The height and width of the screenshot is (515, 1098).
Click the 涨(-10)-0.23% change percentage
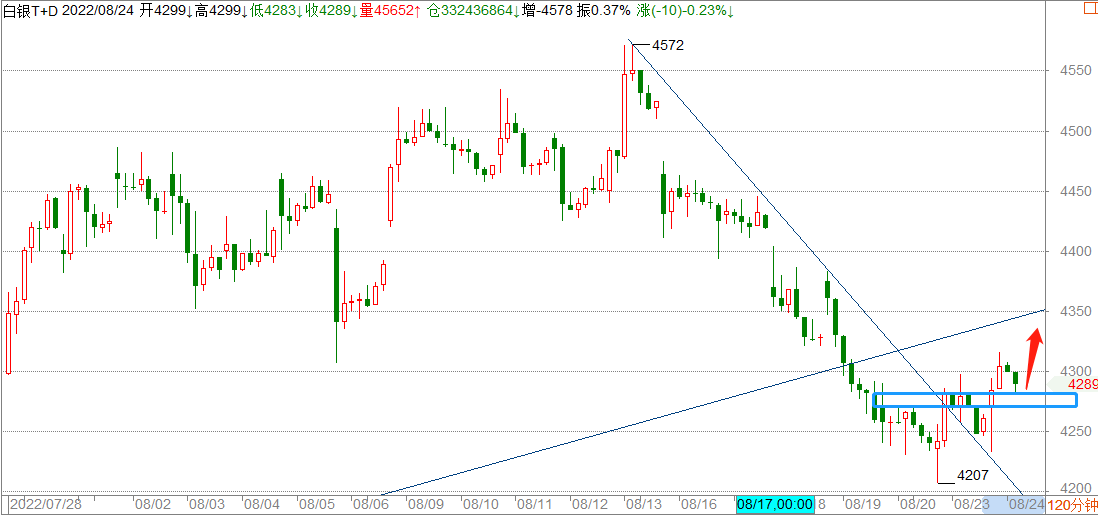coord(683,10)
